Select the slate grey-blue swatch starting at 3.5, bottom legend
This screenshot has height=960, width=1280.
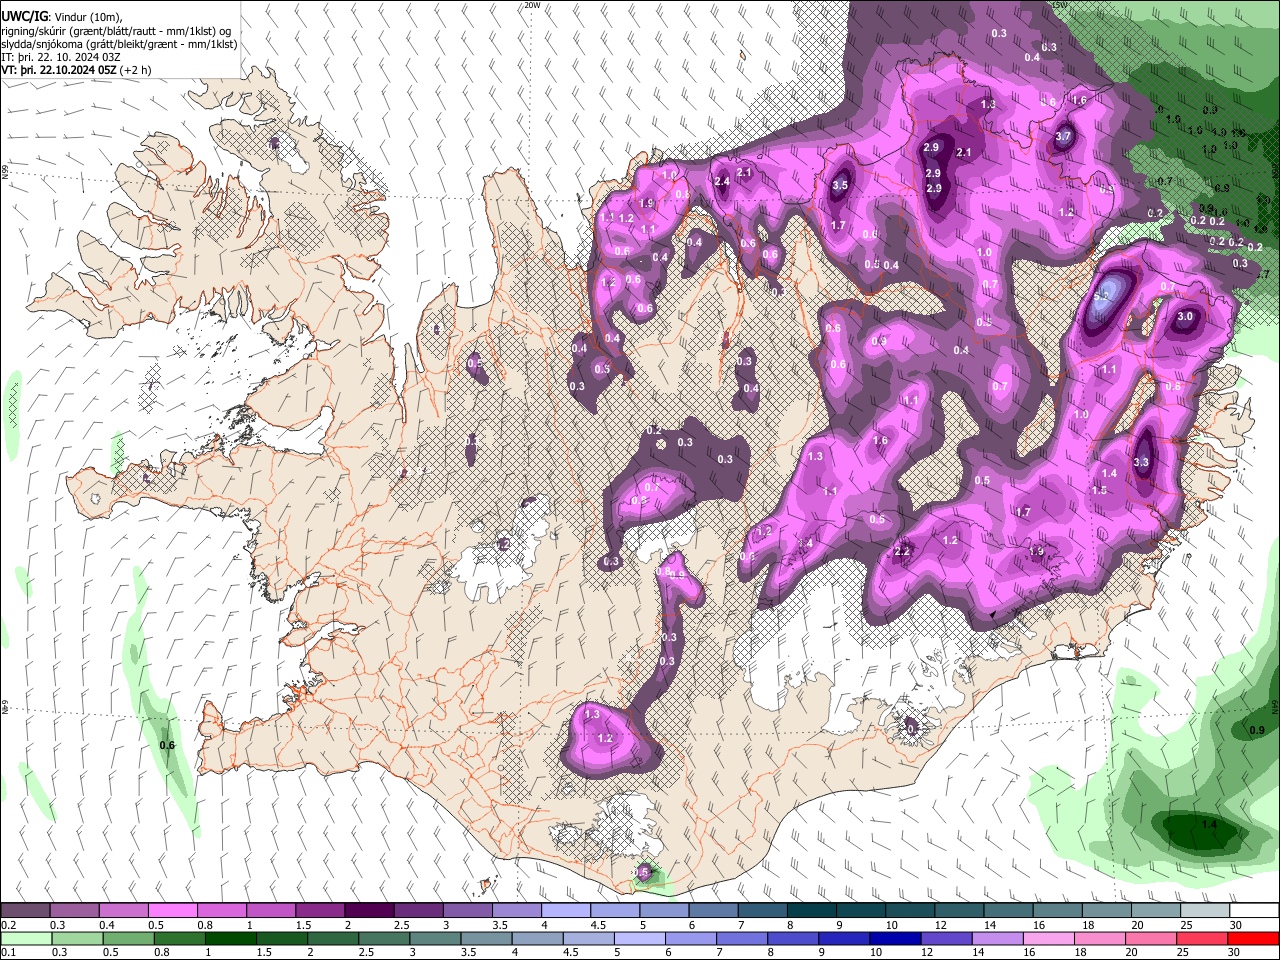pyautogui.click(x=485, y=939)
